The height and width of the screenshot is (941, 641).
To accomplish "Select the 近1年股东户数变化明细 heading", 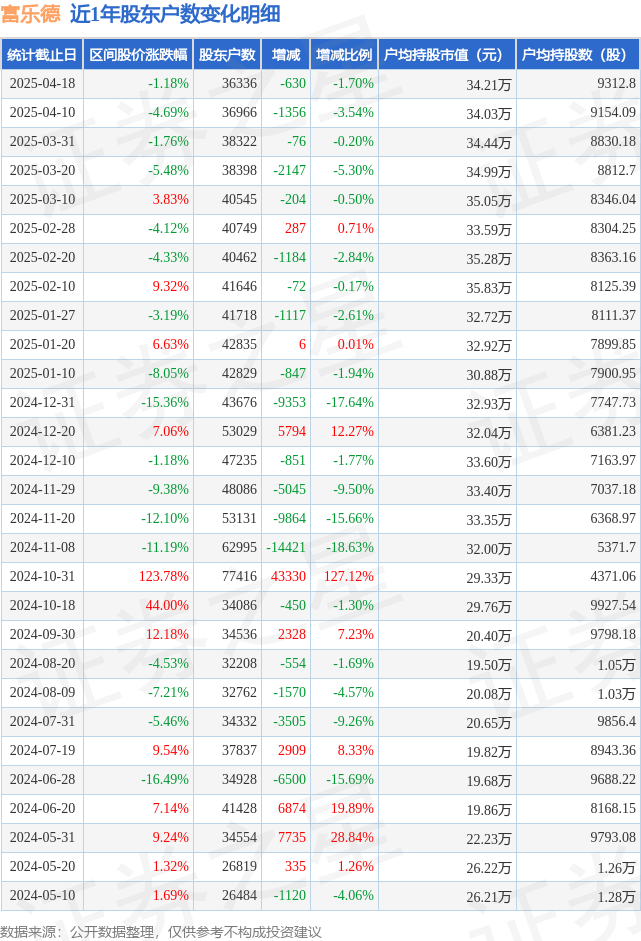I will pos(175,14).
